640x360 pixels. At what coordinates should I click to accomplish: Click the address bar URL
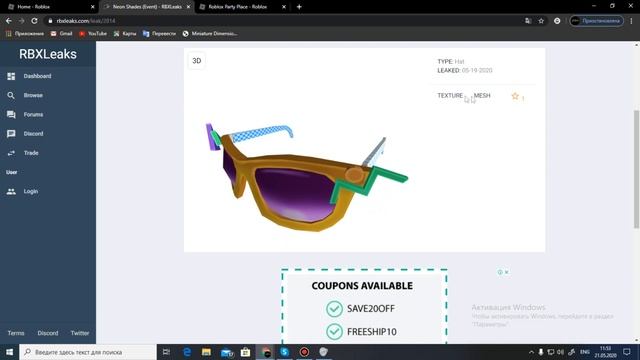(x=86, y=21)
